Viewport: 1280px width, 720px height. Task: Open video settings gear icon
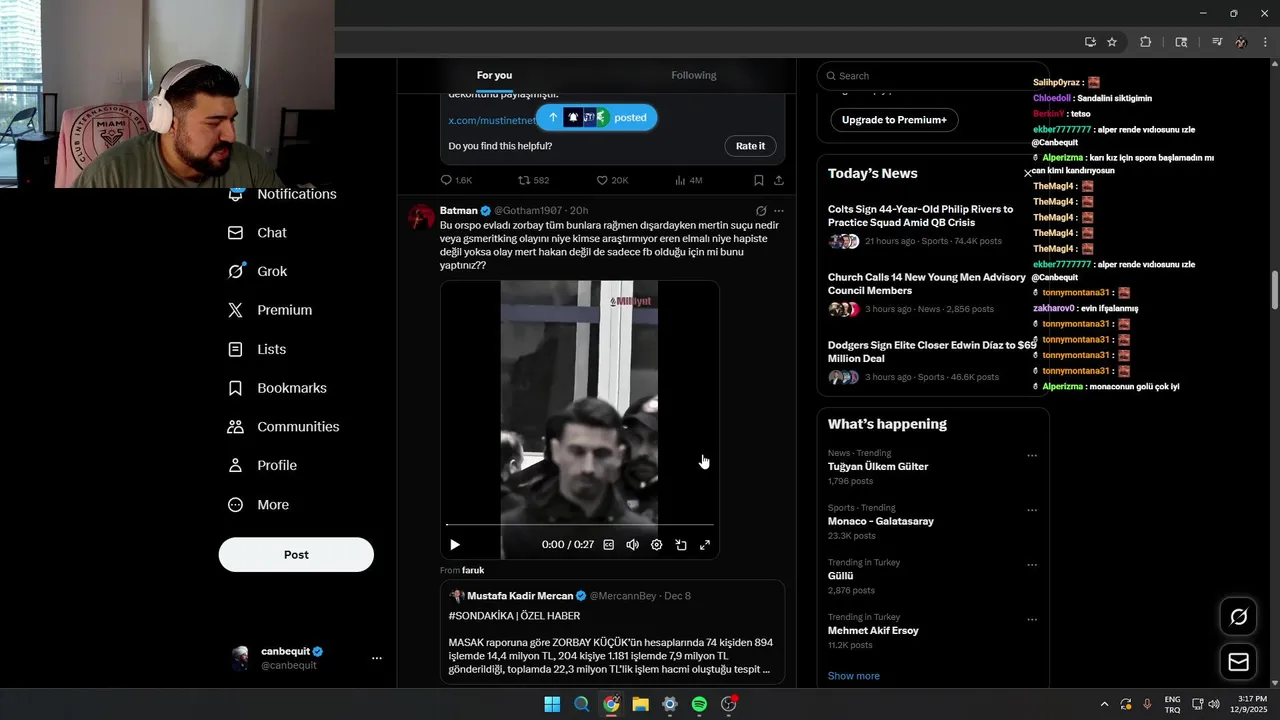pos(656,545)
